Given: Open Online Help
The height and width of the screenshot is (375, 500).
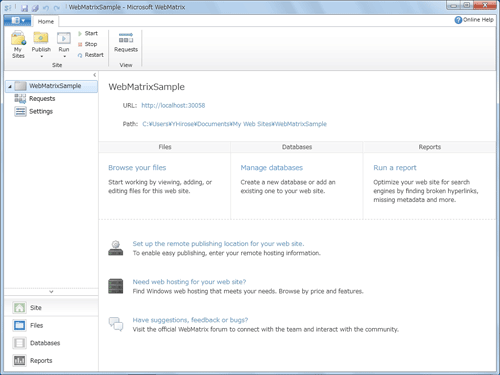Looking at the screenshot, I should click(x=474, y=20).
